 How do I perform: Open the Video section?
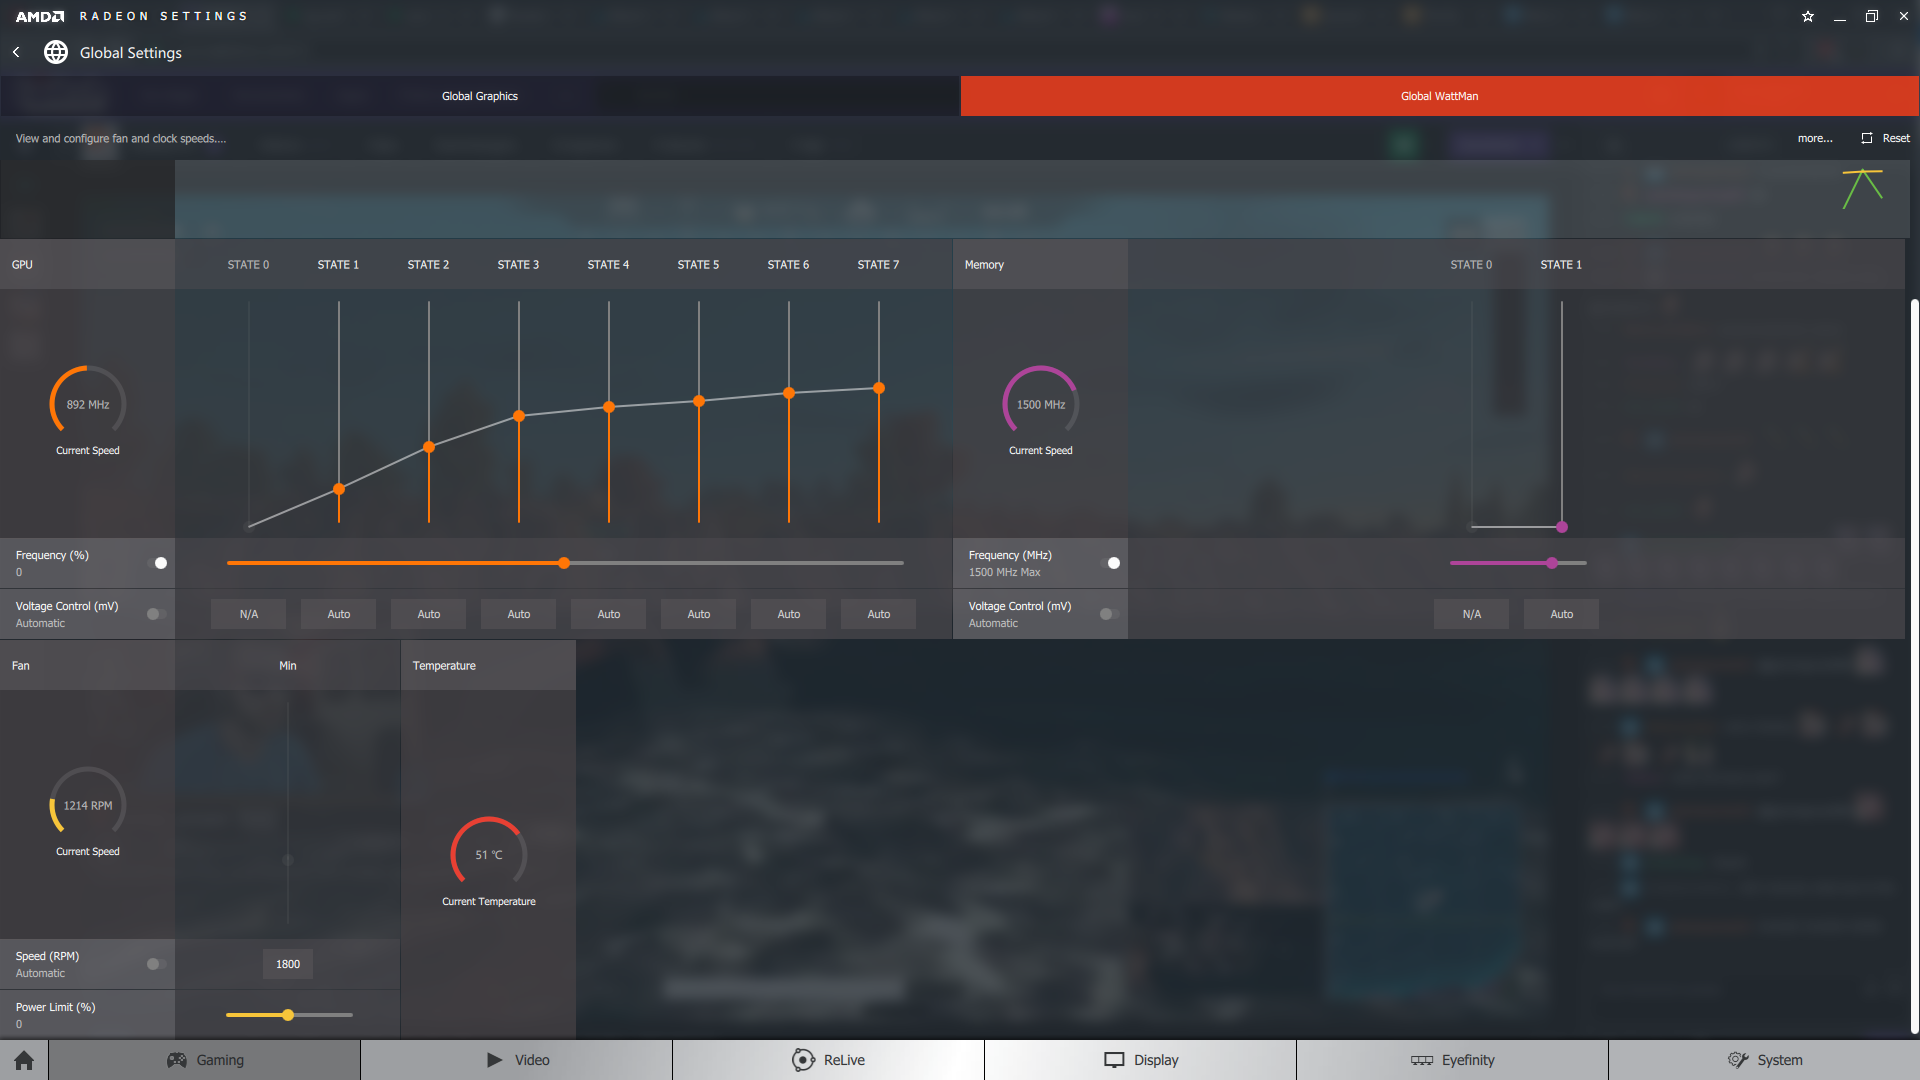tap(517, 1060)
